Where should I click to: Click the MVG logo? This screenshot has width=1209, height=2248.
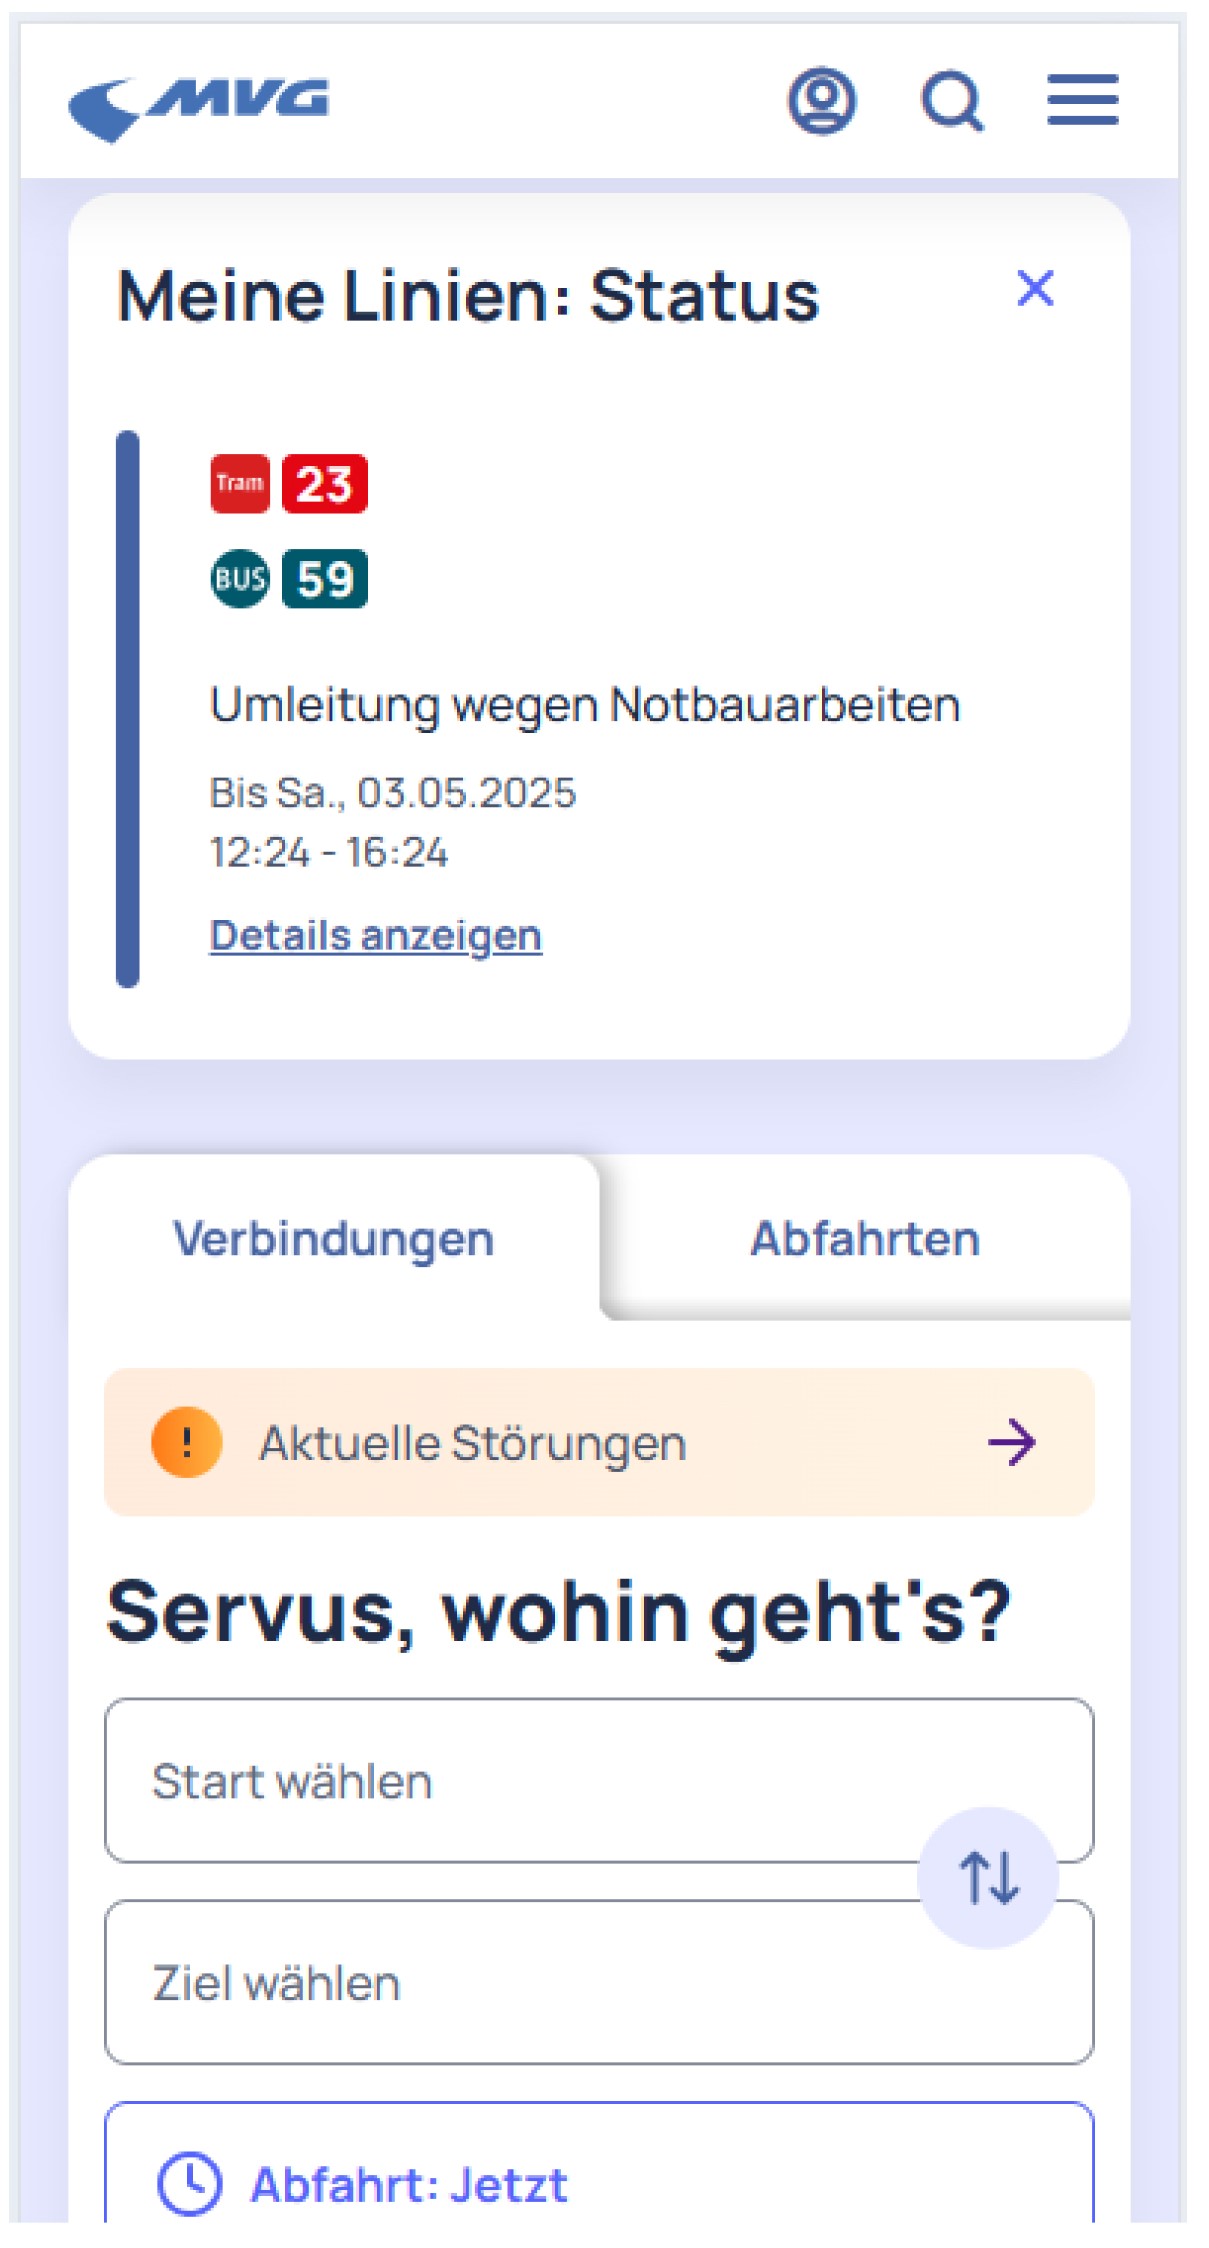(198, 108)
